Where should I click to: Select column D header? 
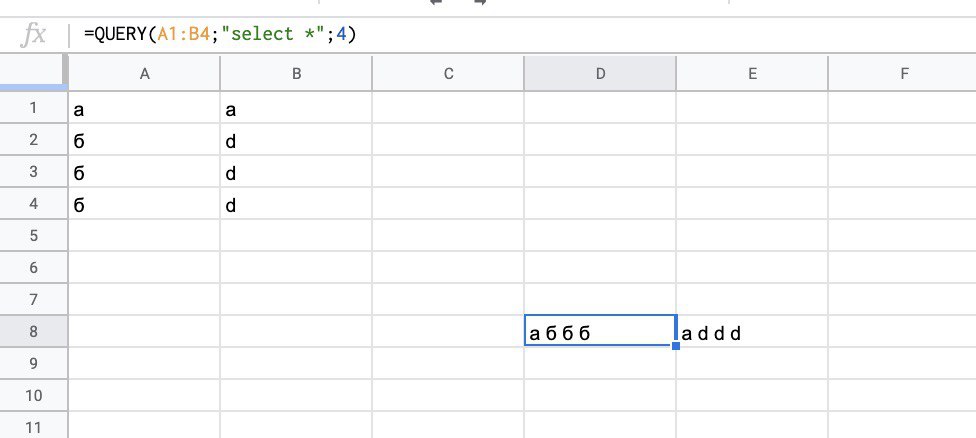(600, 73)
